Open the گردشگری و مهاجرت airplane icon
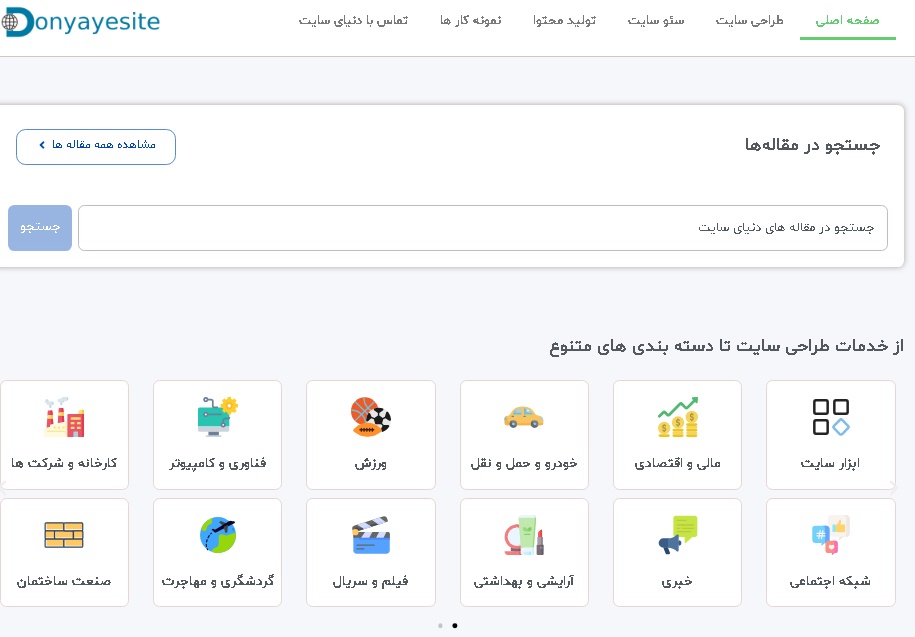This screenshot has width=915, height=637. pyautogui.click(x=217, y=535)
